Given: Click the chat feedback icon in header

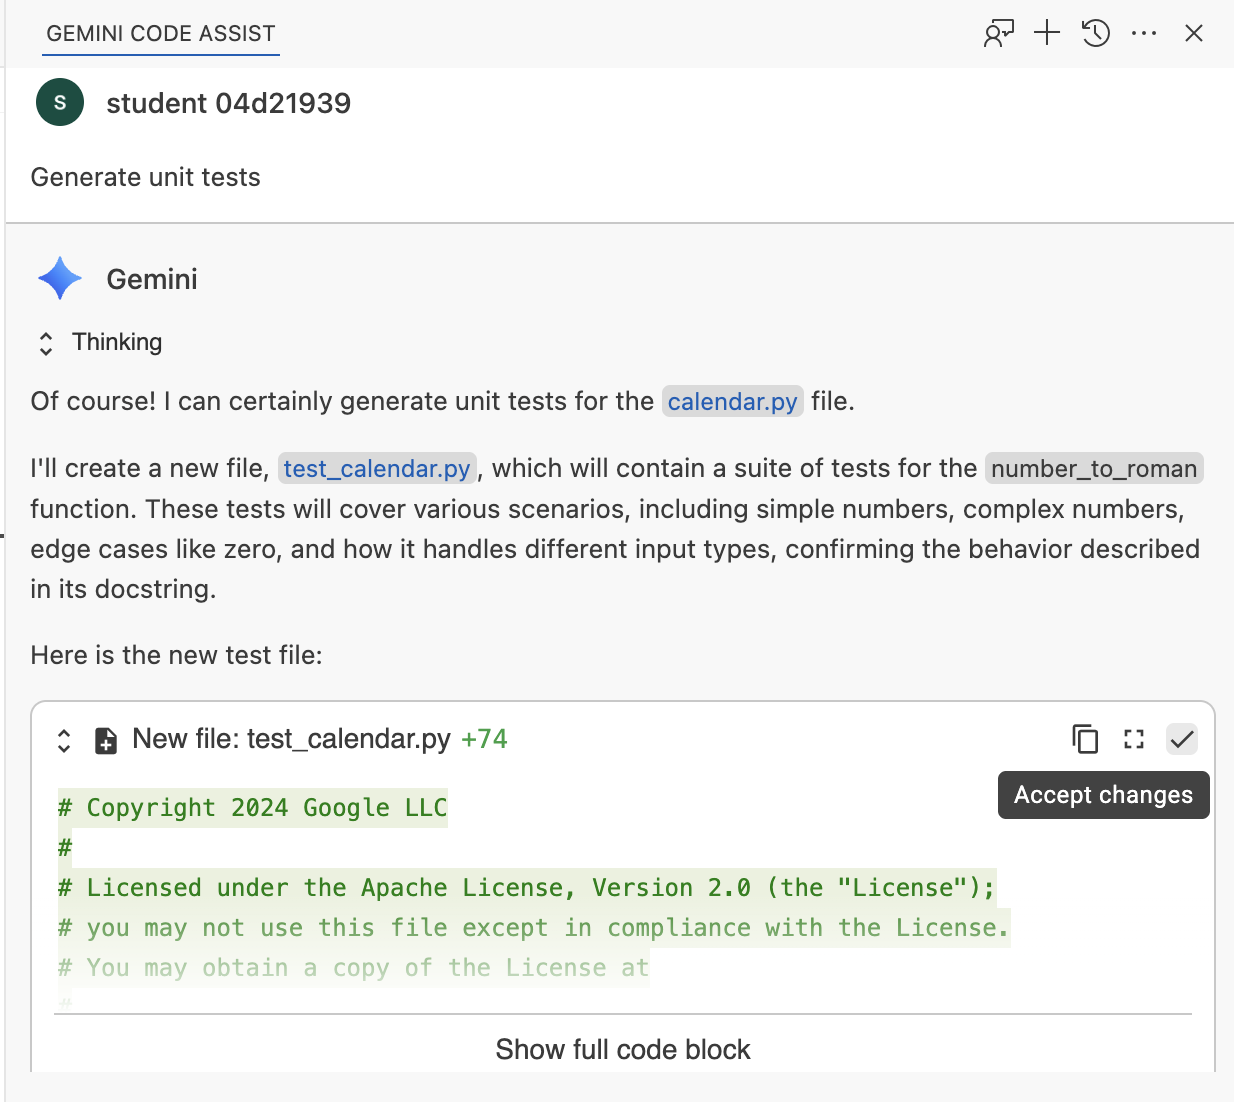Looking at the screenshot, I should coord(998,34).
